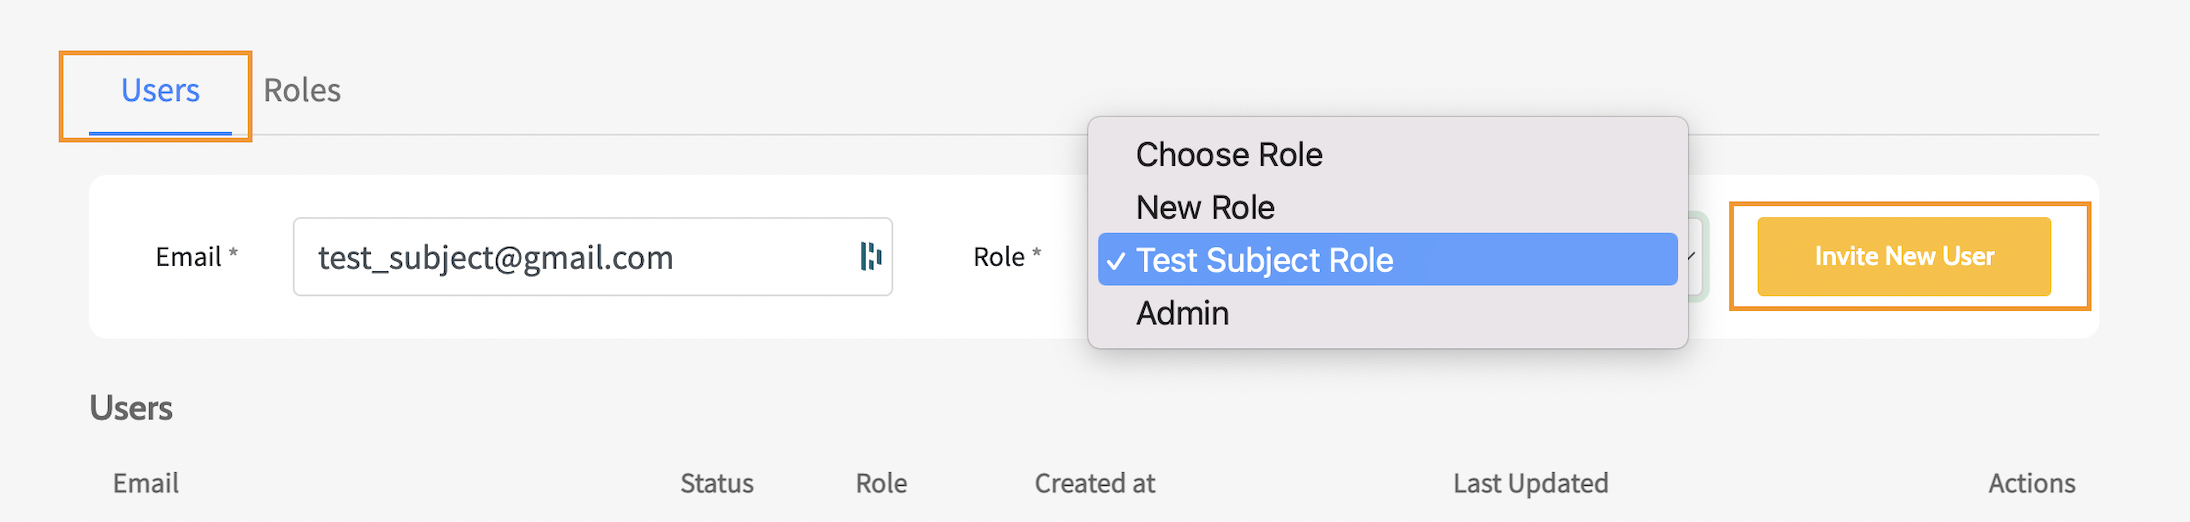Open the Roles tab
Viewport: 2190px width, 522px height.
point(302,91)
